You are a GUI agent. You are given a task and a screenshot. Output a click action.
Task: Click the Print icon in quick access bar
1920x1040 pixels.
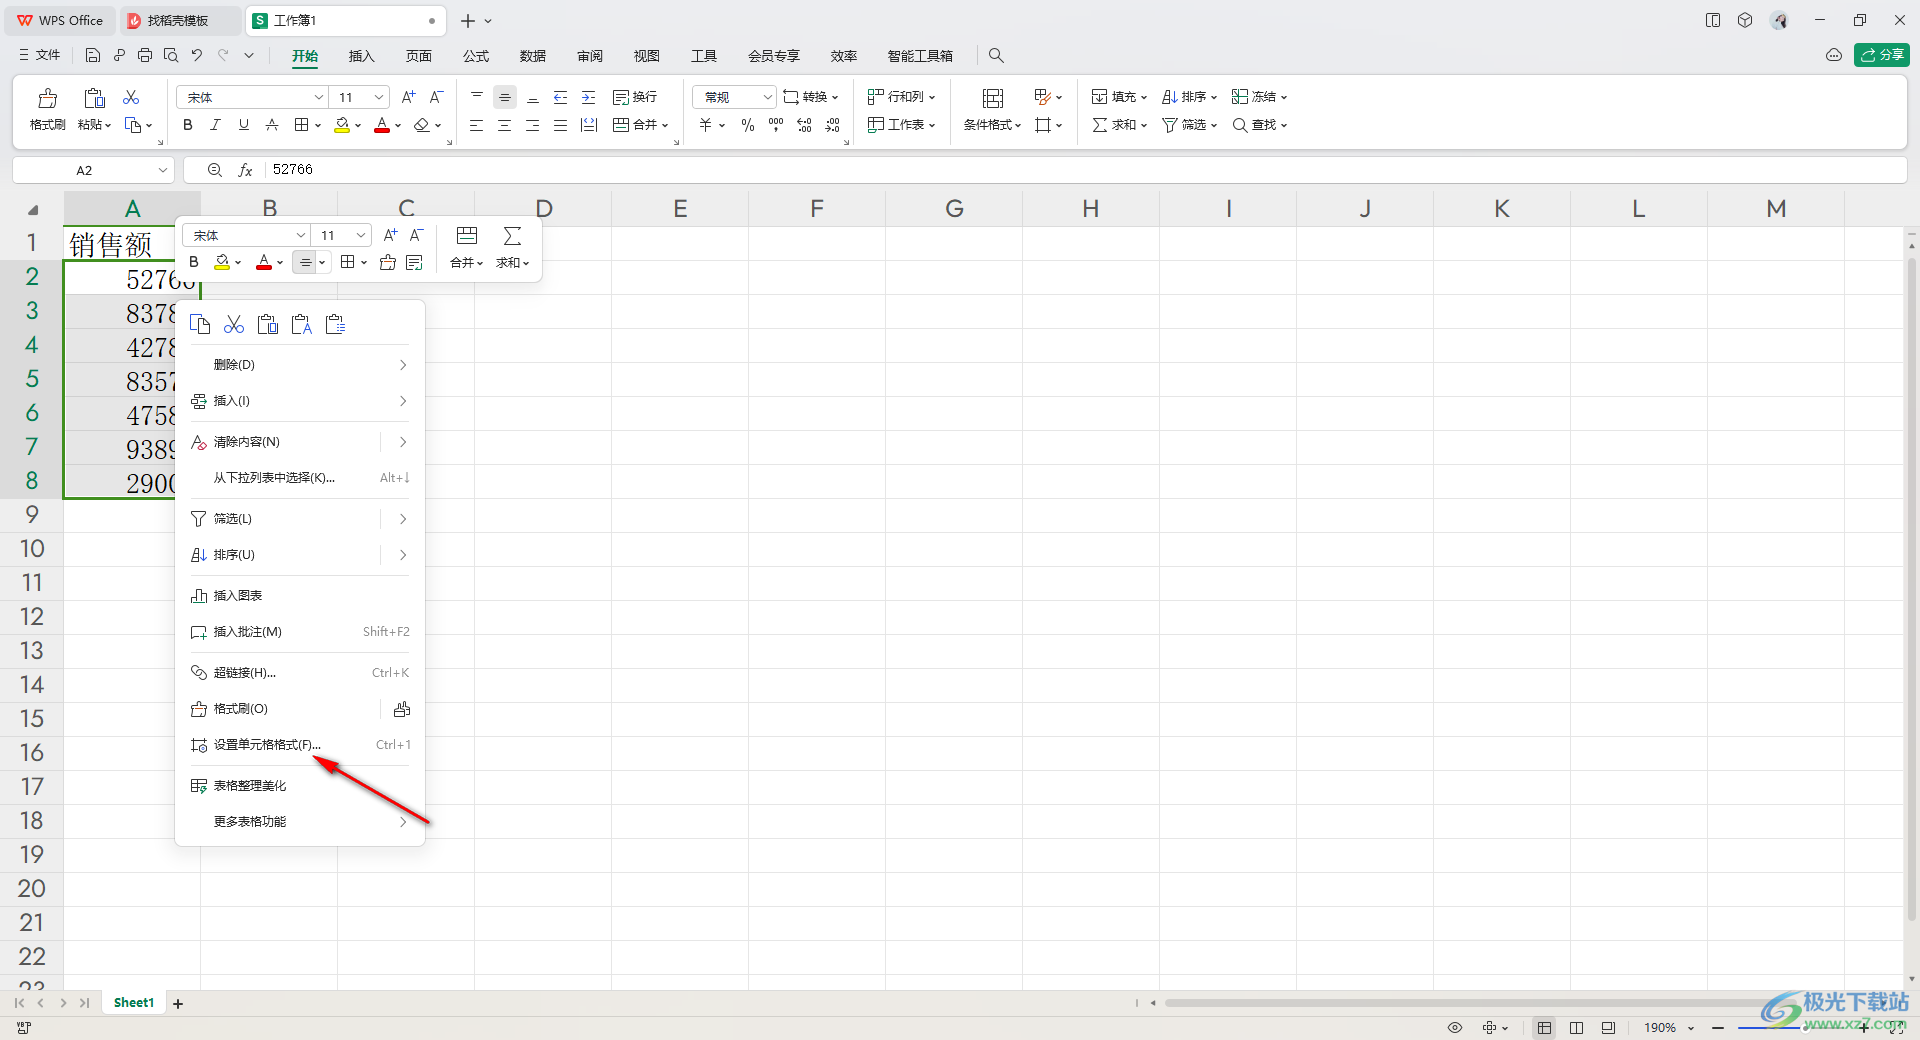click(145, 55)
